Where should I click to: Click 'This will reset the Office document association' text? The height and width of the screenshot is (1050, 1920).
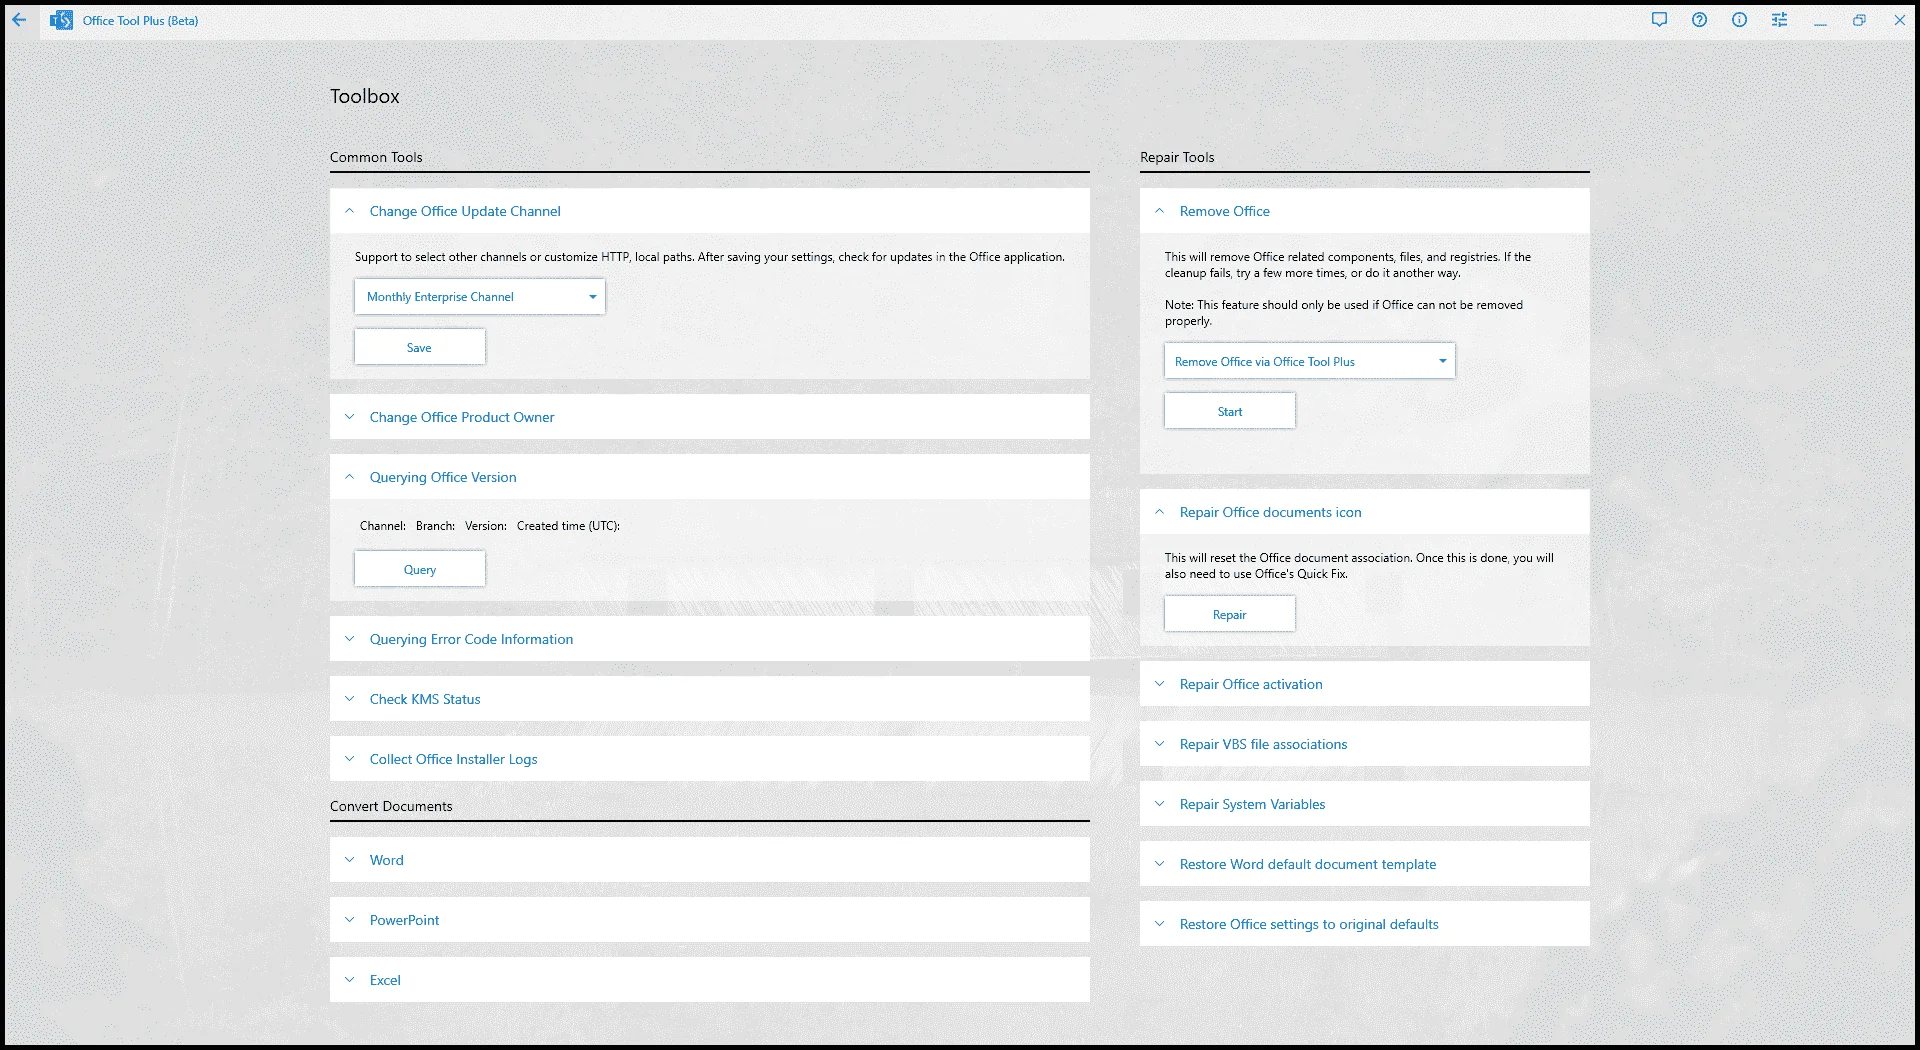[1359, 566]
